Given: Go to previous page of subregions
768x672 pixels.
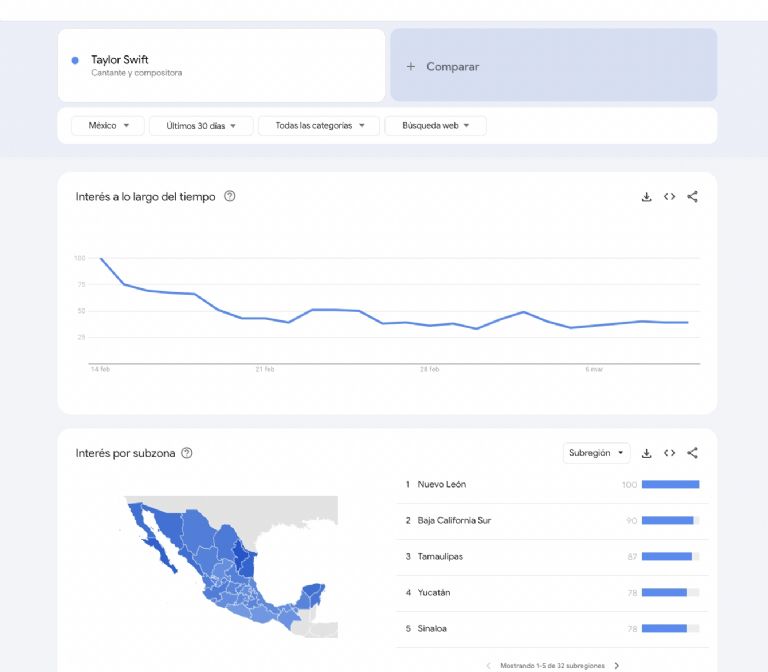Looking at the screenshot, I should 489,665.
